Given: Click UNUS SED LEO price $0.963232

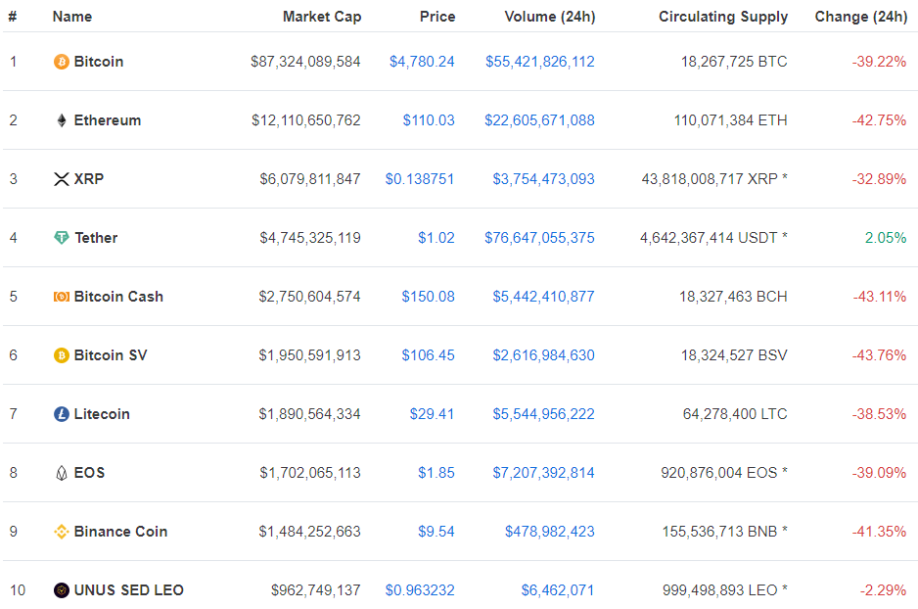Looking at the screenshot, I should click(x=419, y=590).
